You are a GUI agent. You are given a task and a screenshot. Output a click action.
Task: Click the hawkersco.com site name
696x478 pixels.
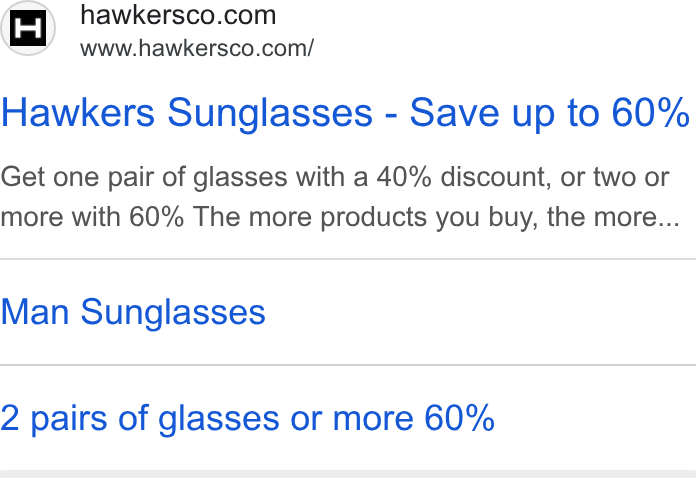pyautogui.click(x=178, y=16)
